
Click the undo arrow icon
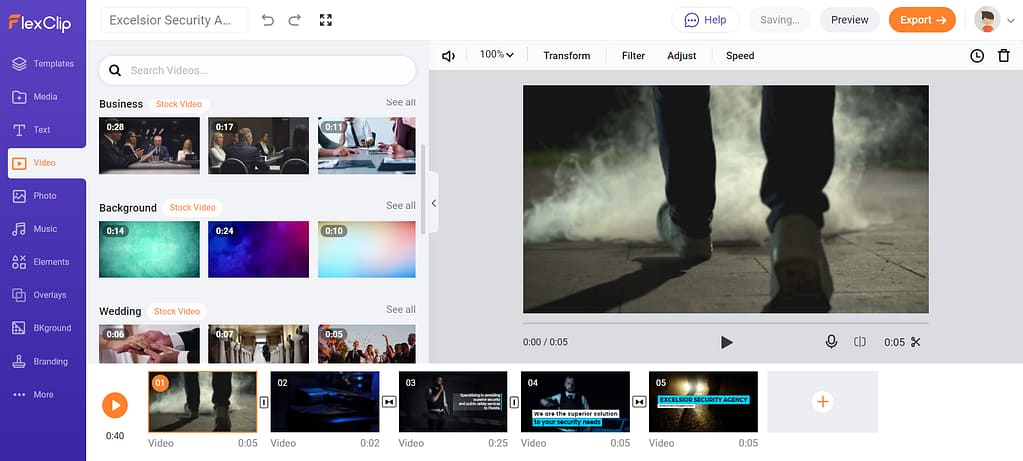pyautogui.click(x=267, y=20)
